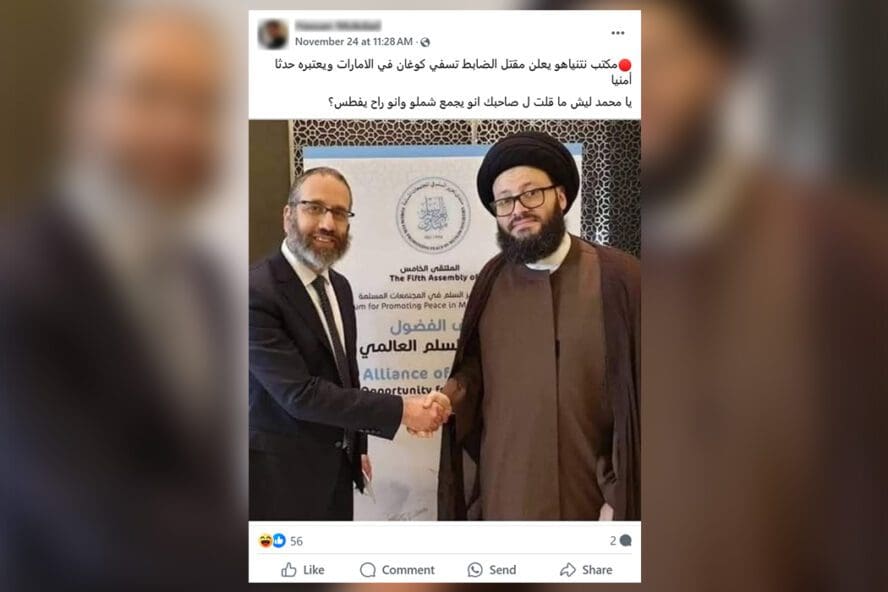Click the Comment button label
Viewport: 888px width, 592px height.
(408, 570)
